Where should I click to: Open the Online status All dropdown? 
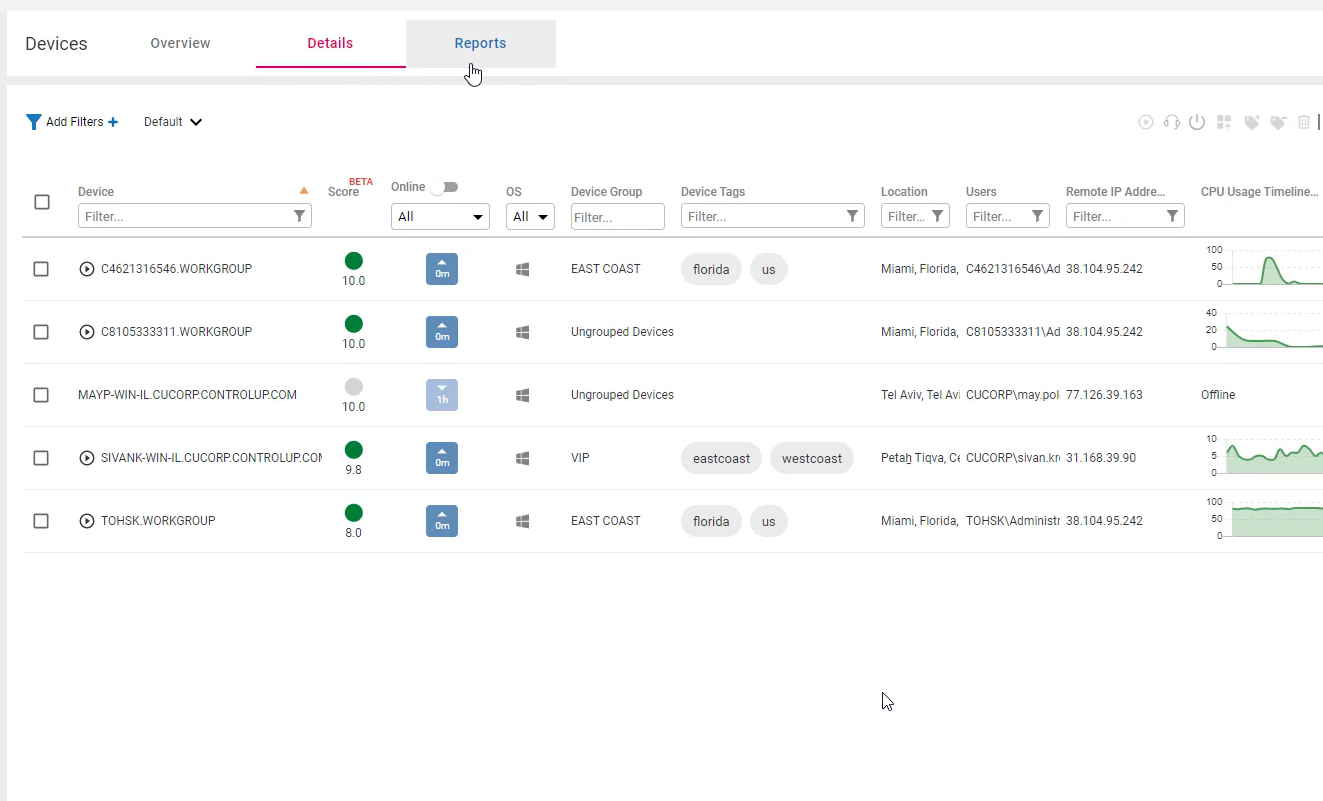click(x=440, y=216)
